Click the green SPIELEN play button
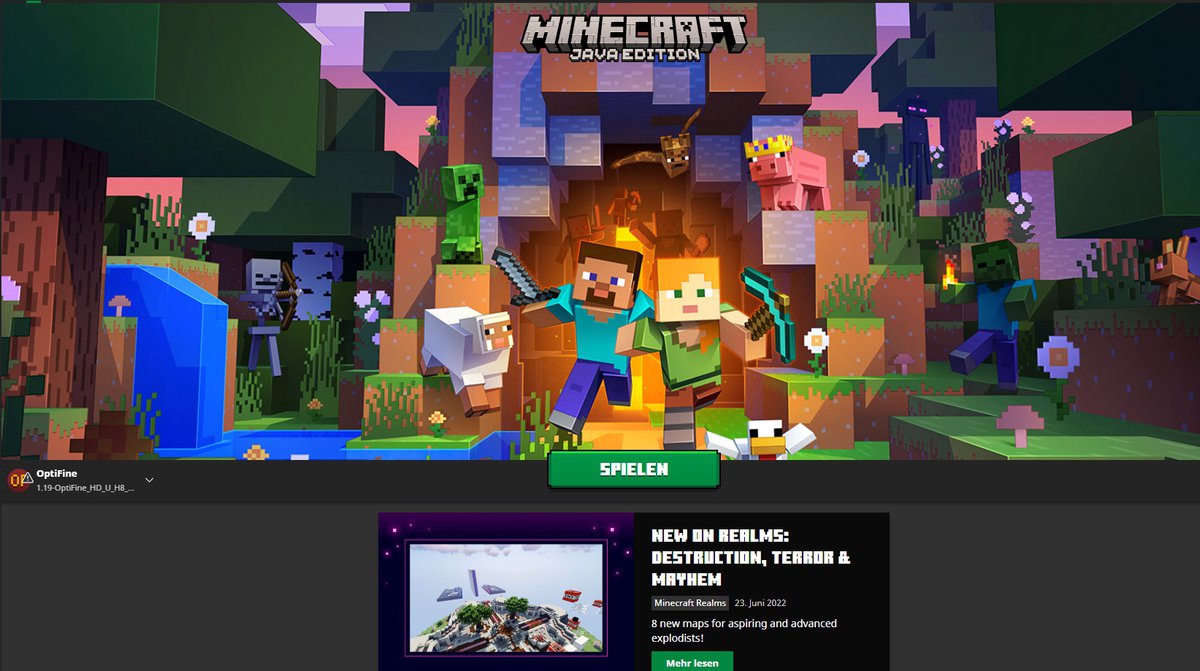Viewport: 1200px width, 671px height. coord(633,469)
